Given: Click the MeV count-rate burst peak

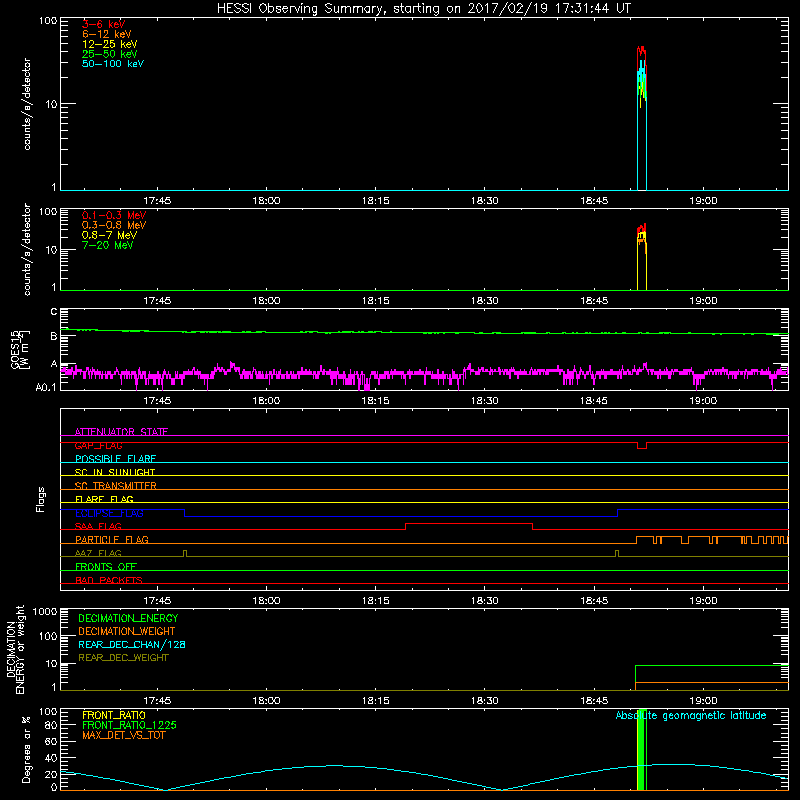Looking at the screenshot, I should tap(642, 228).
